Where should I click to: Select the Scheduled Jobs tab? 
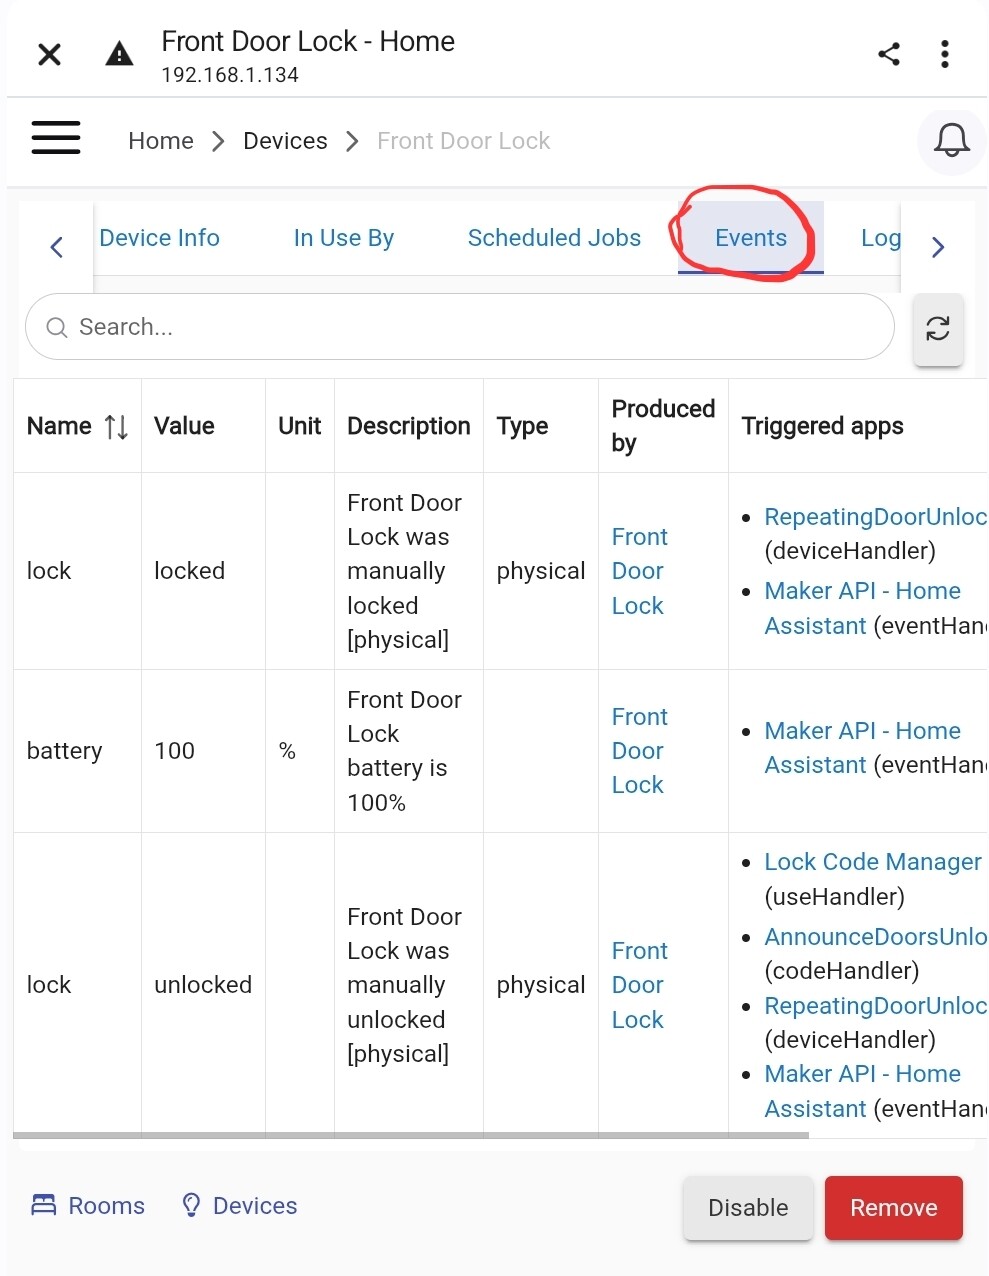(x=554, y=238)
